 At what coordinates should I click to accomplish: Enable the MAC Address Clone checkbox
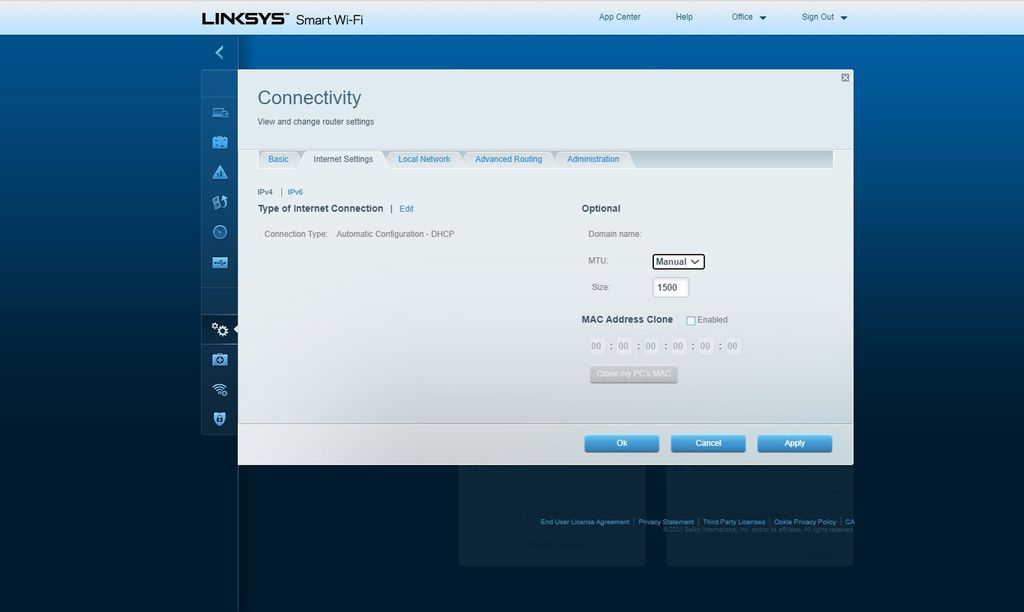pos(690,320)
